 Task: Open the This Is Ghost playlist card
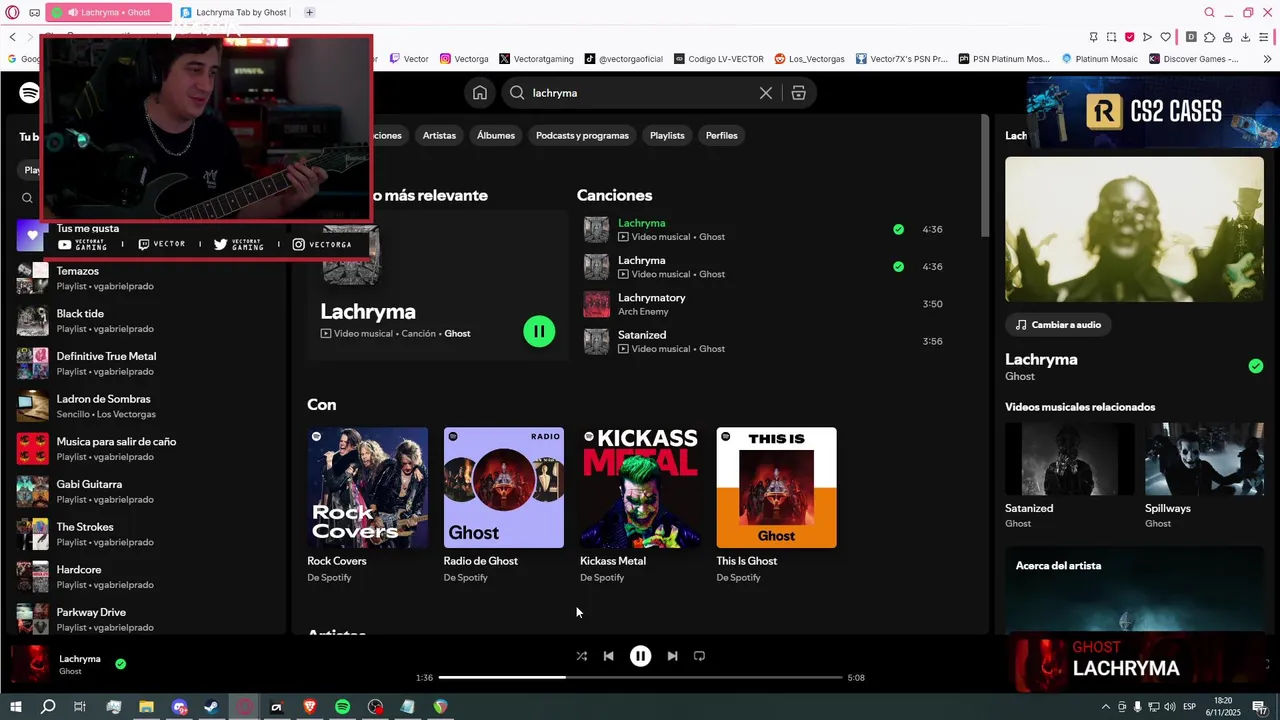pyautogui.click(x=776, y=506)
